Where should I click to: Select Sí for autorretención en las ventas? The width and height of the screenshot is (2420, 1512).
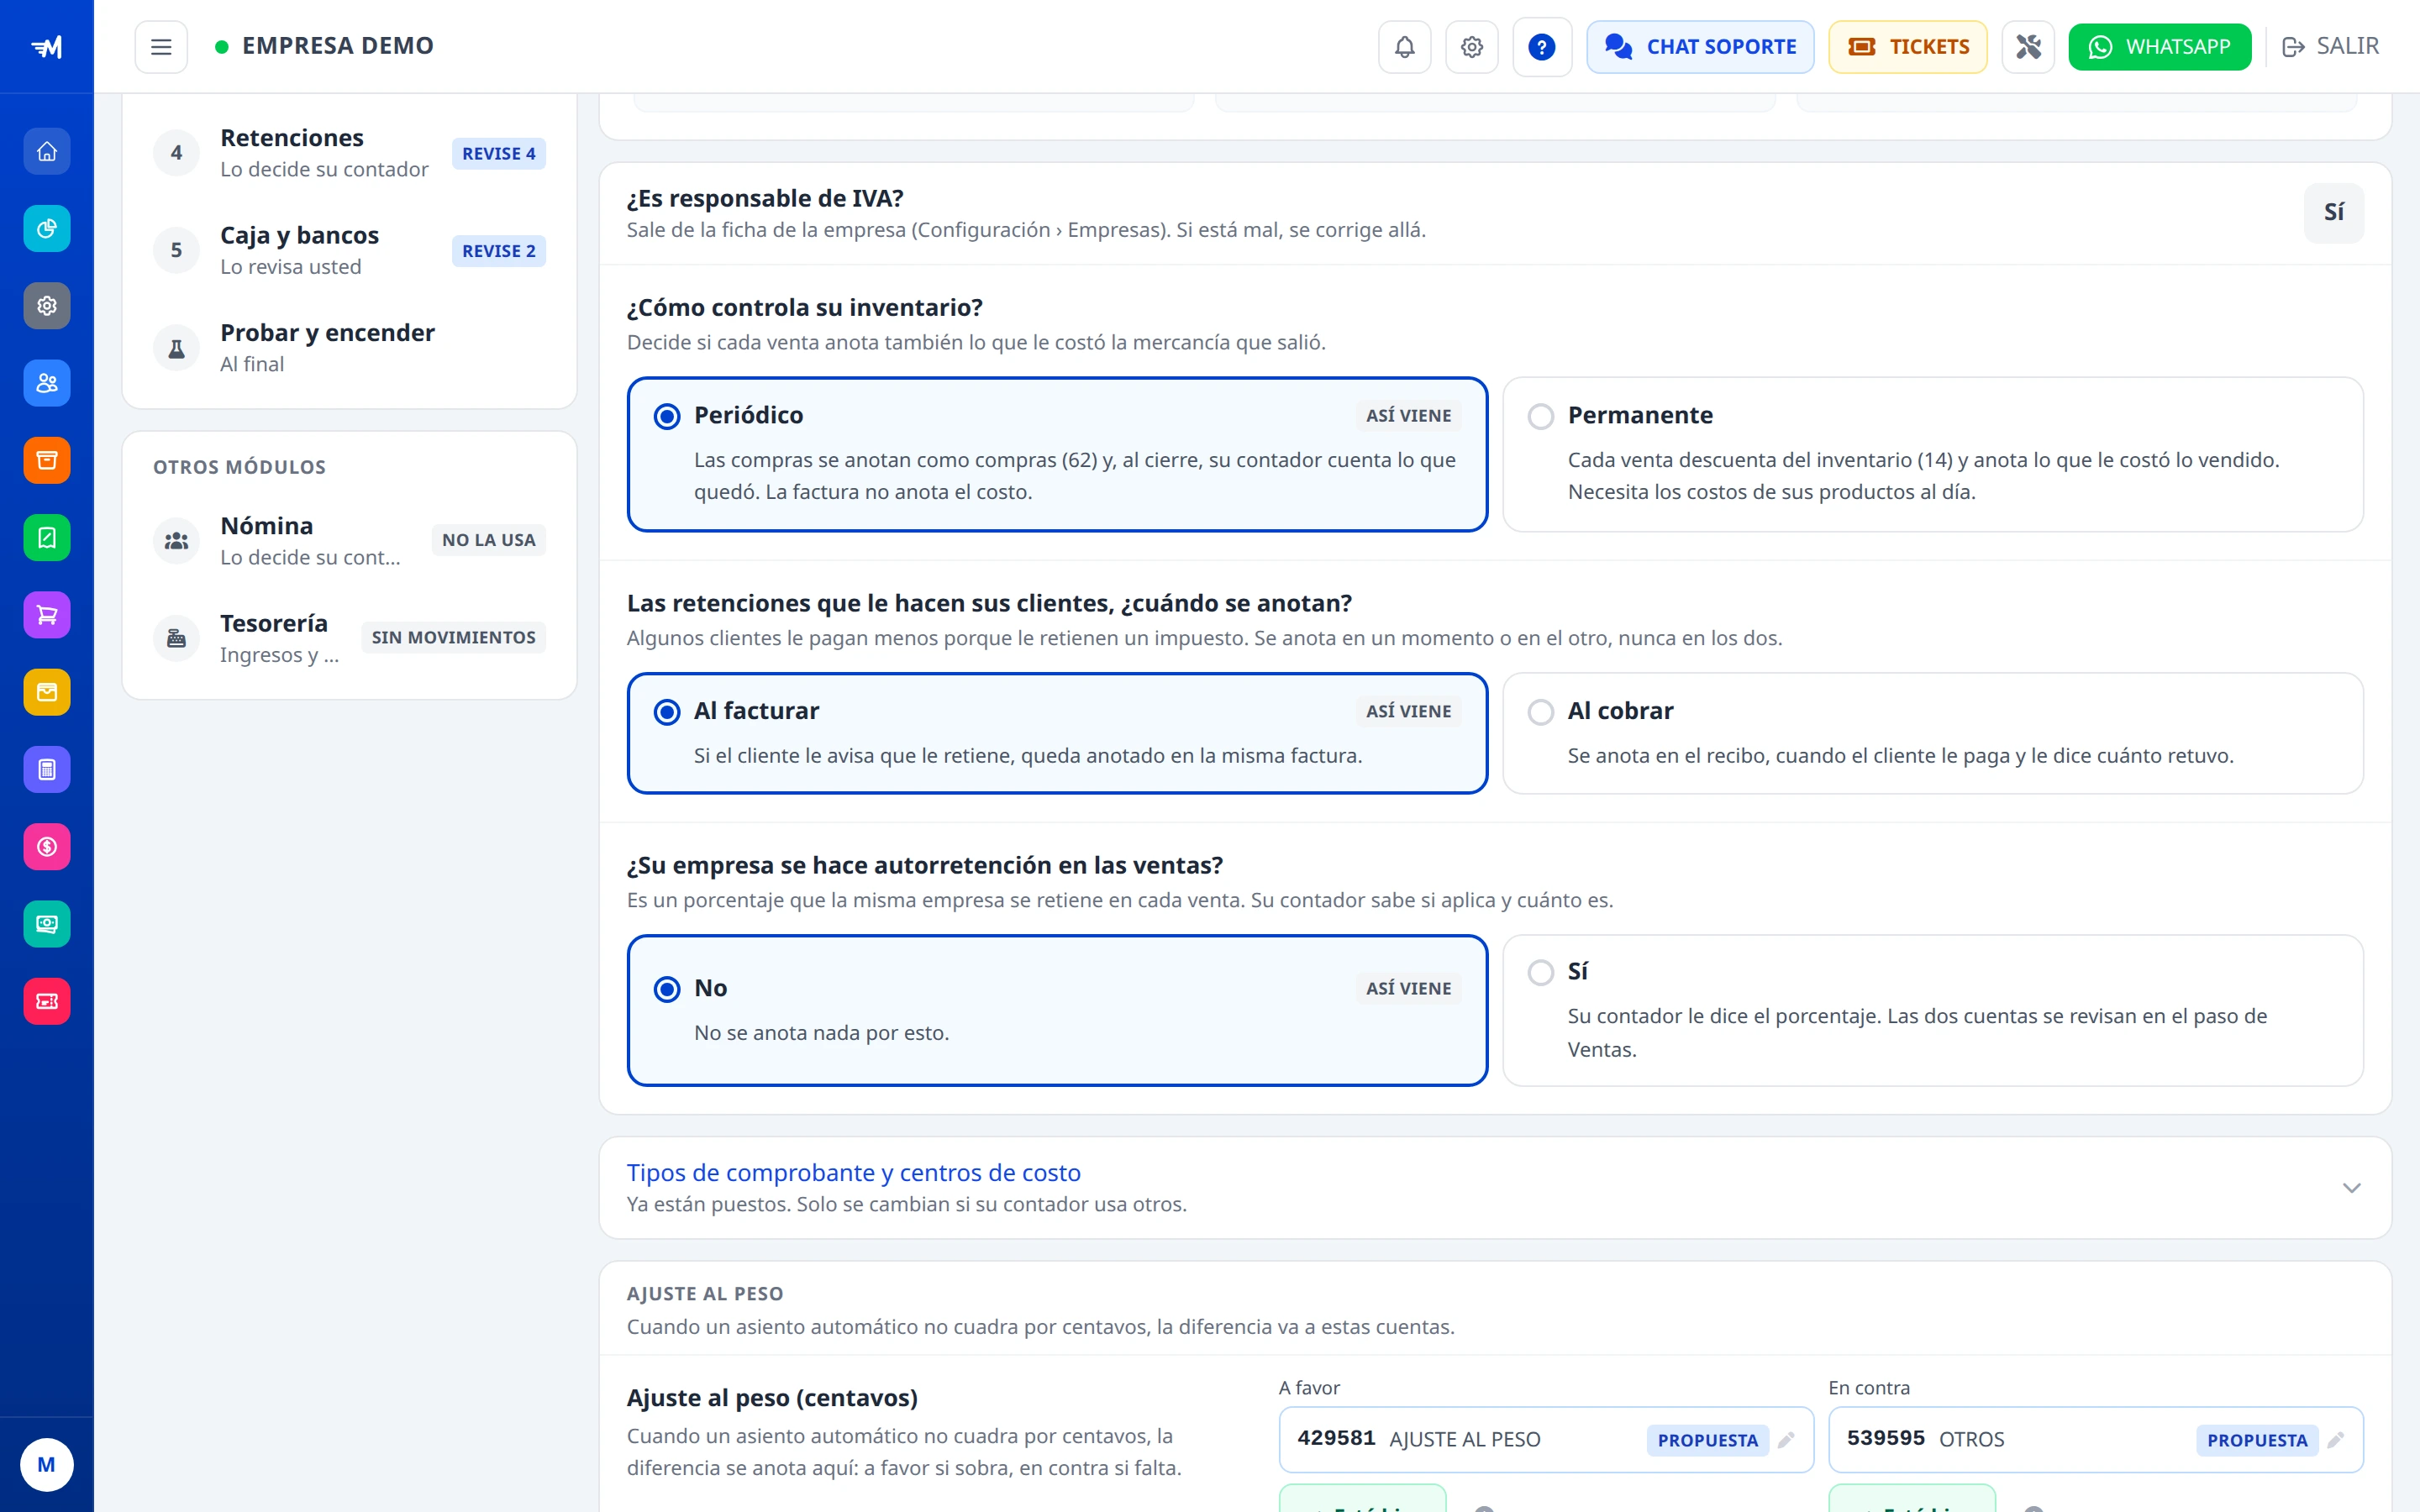(1932, 1010)
